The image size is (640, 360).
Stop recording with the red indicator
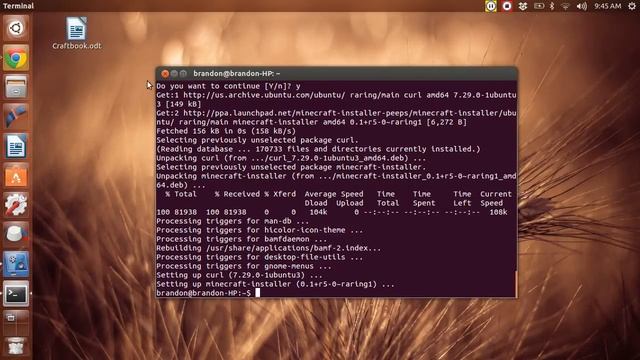507,6
